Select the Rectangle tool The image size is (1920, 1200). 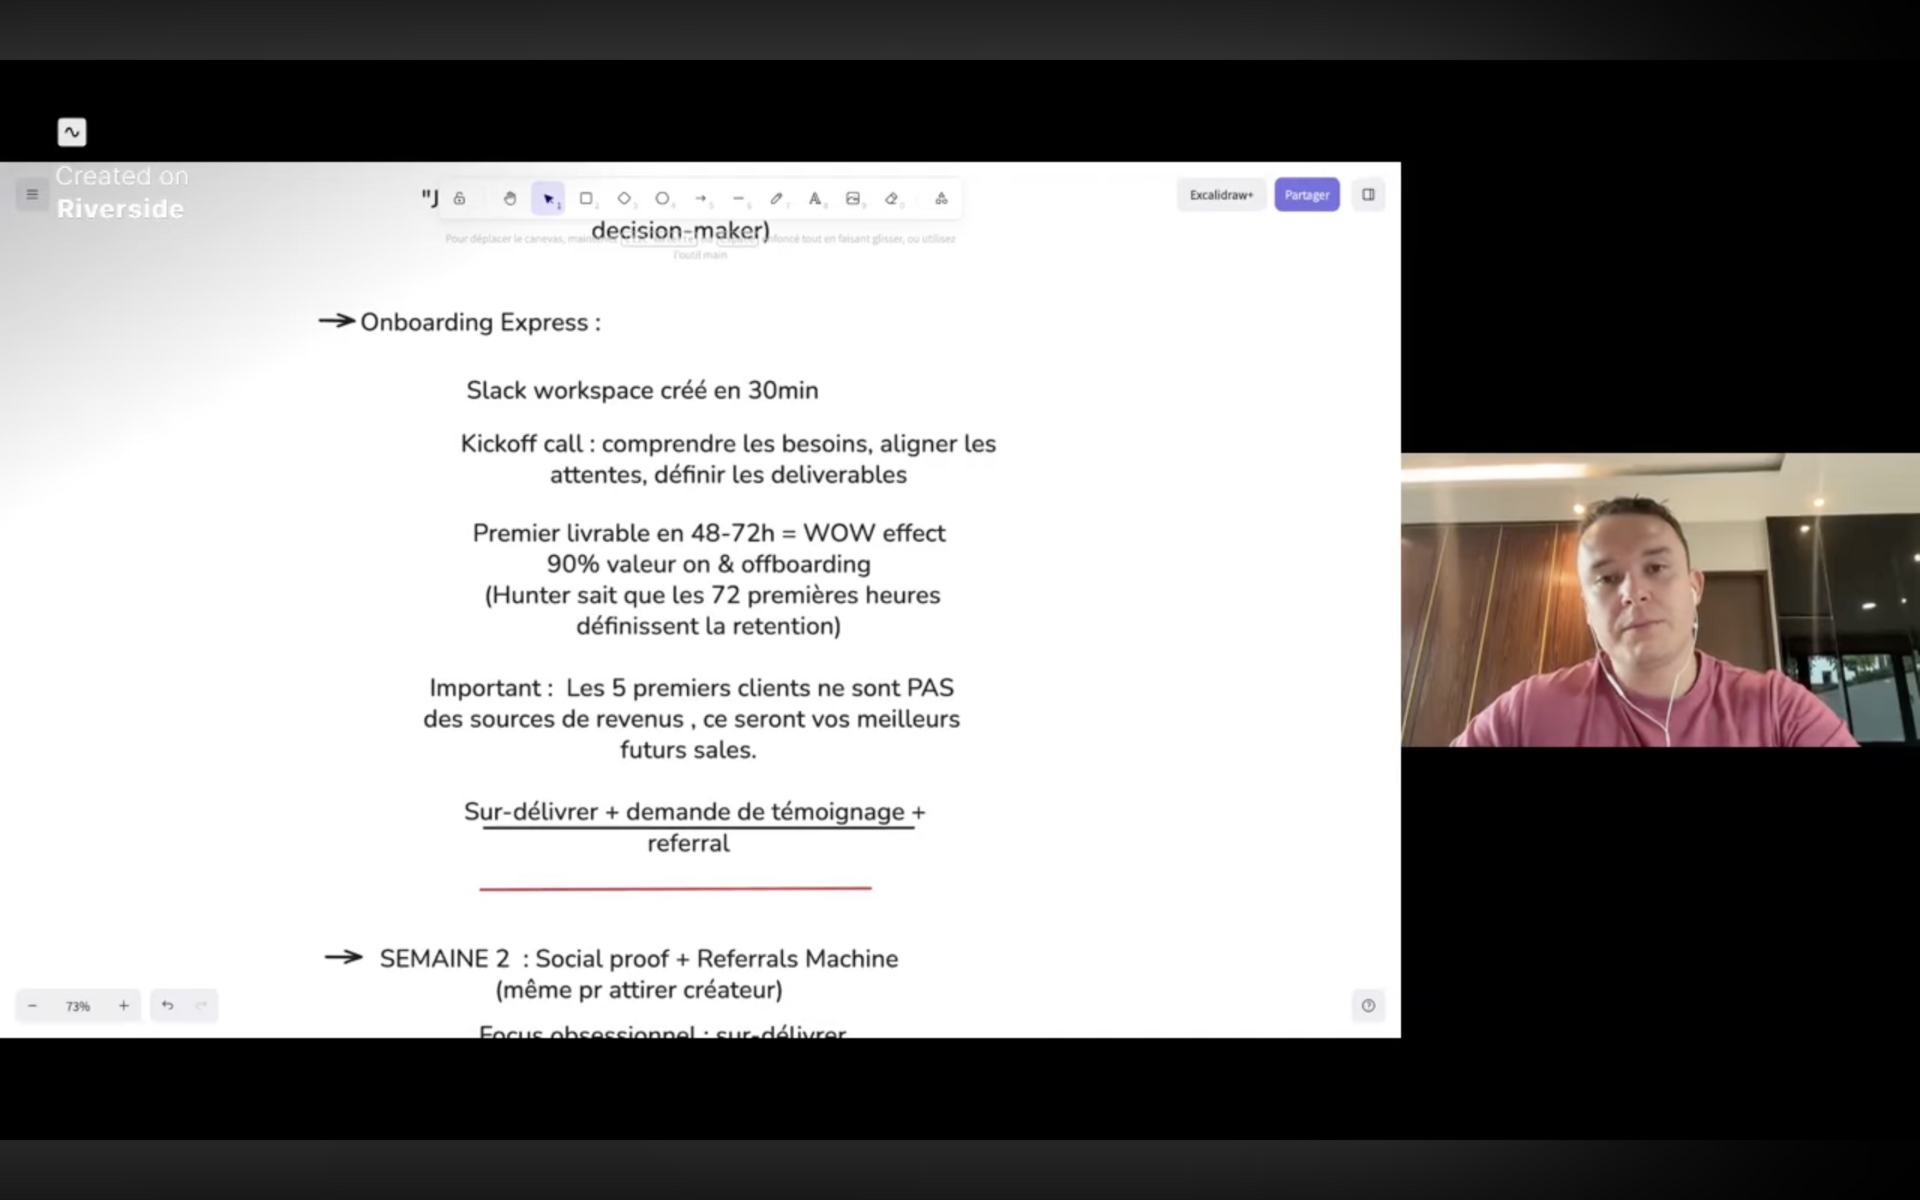point(587,198)
